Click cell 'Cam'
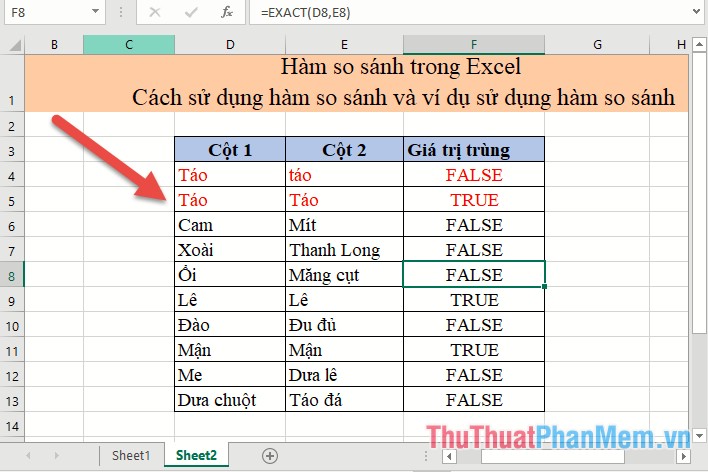The height and width of the screenshot is (472, 708). (230, 224)
